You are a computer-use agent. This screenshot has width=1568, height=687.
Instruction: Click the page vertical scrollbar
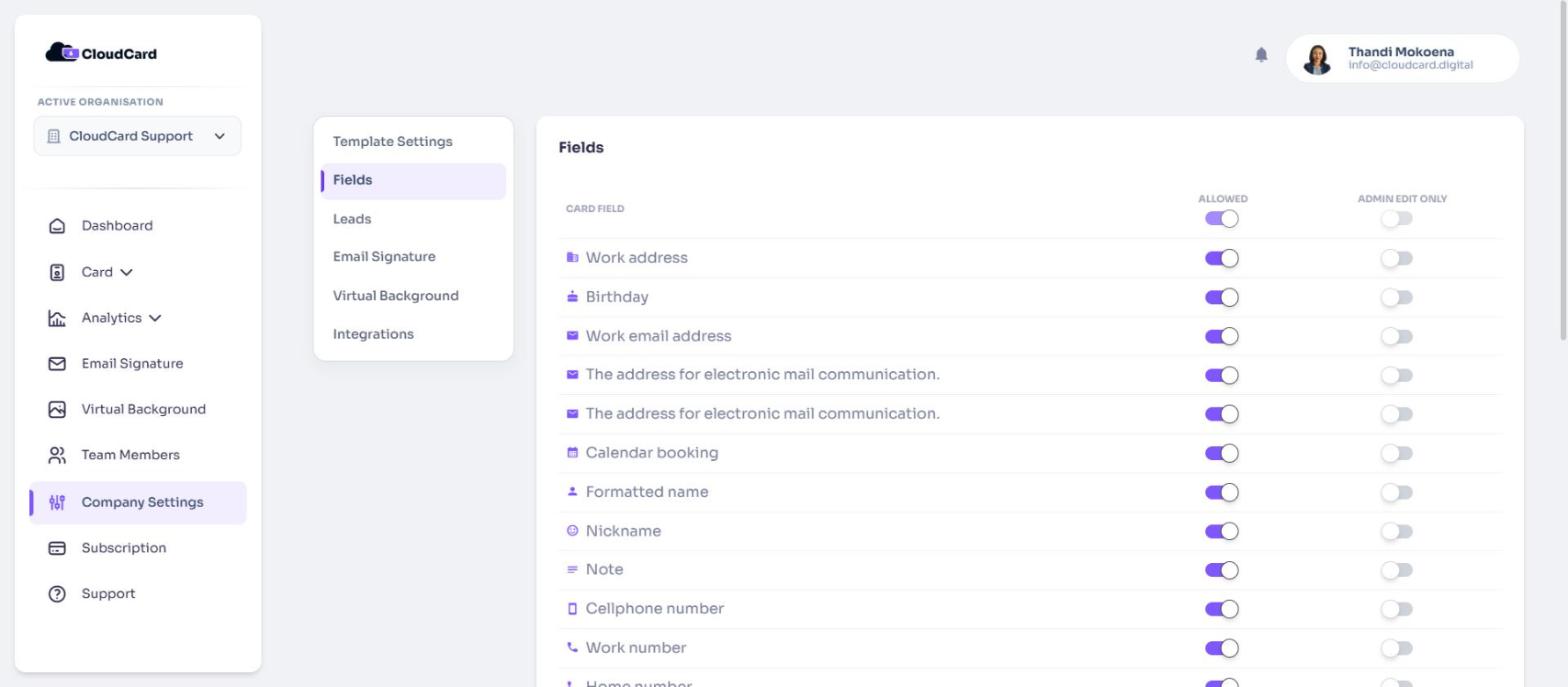point(1562,170)
